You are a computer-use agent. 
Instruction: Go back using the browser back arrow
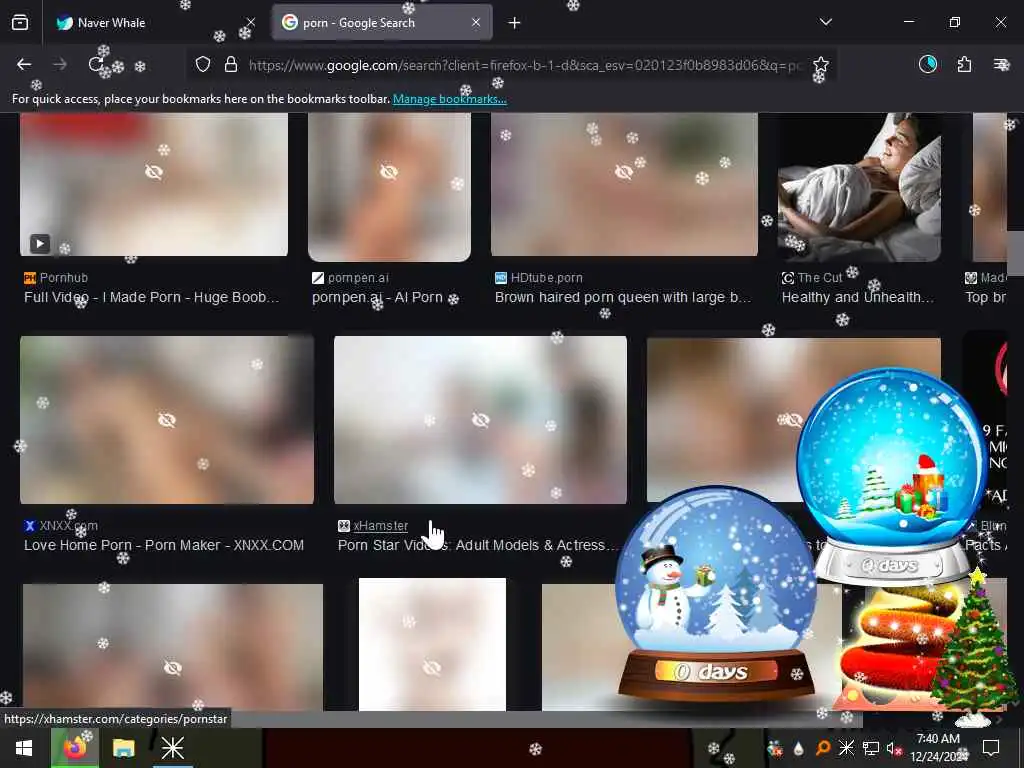tap(24, 64)
